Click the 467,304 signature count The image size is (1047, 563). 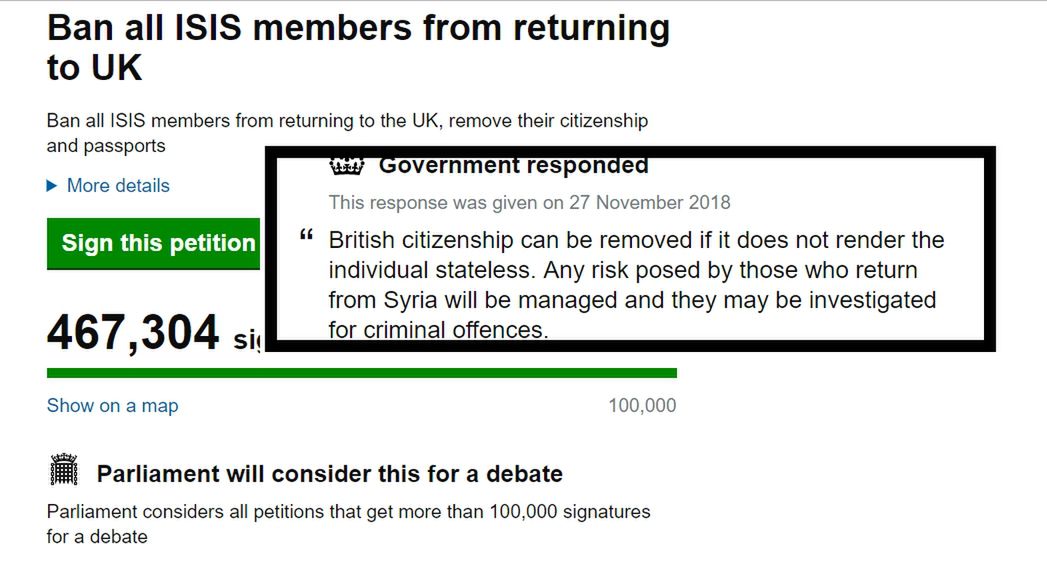coord(133,332)
